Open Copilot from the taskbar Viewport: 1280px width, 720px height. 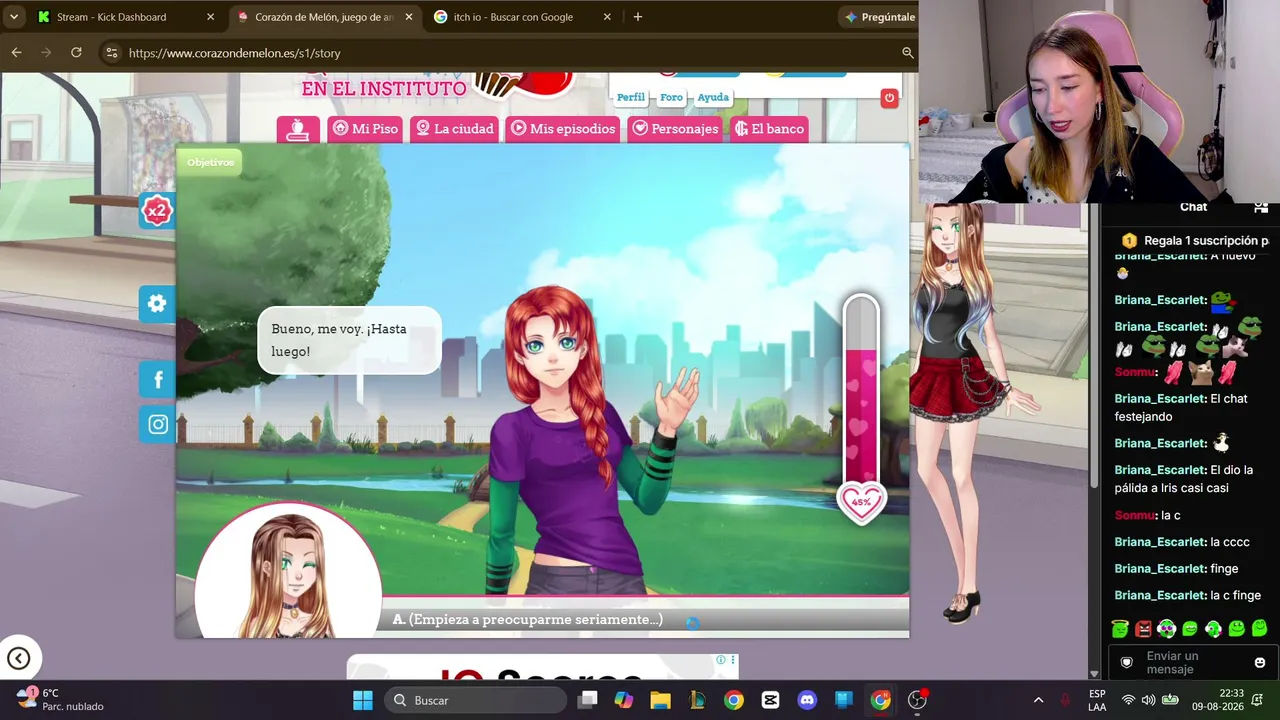coord(624,700)
